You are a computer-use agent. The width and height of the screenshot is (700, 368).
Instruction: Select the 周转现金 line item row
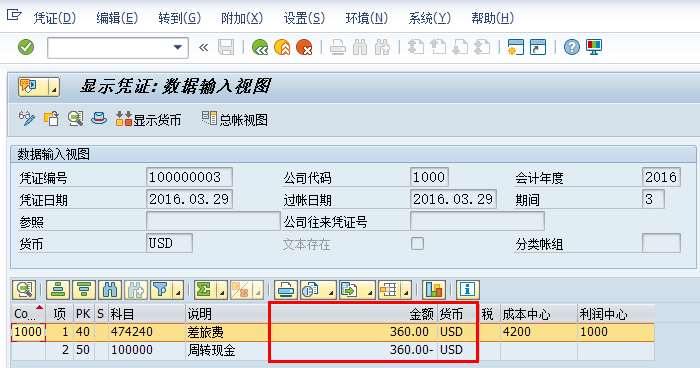[333, 350]
